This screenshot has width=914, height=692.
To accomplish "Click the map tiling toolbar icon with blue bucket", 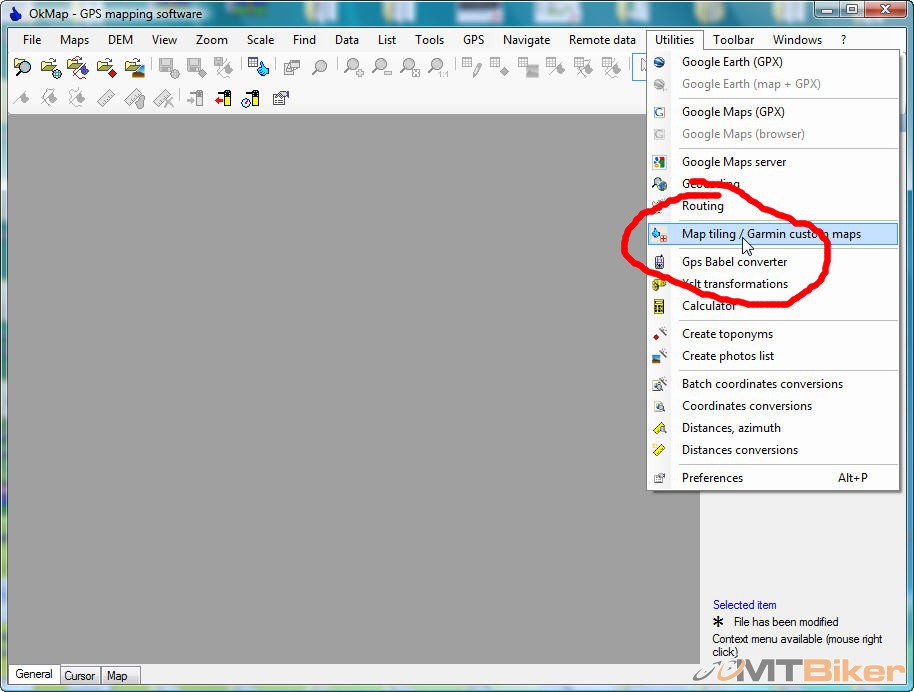I will [258, 68].
